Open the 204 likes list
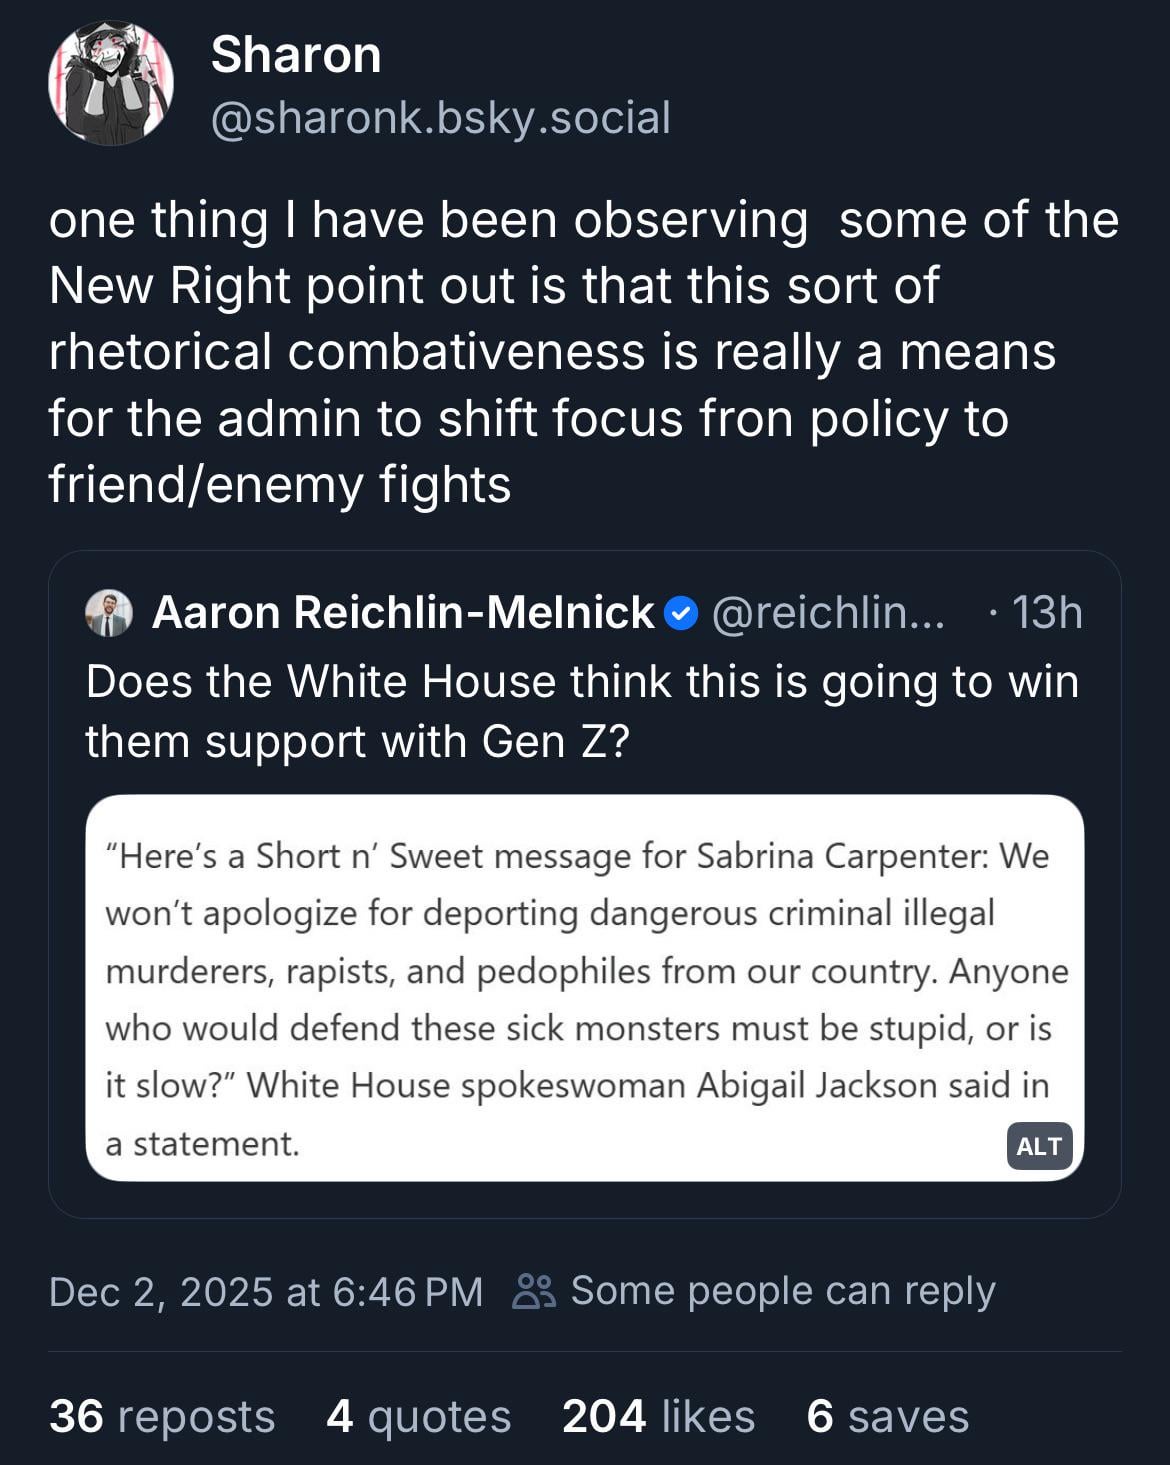The height and width of the screenshot is (1465, 1170). pyautogui.click(x=658, y=1417)
